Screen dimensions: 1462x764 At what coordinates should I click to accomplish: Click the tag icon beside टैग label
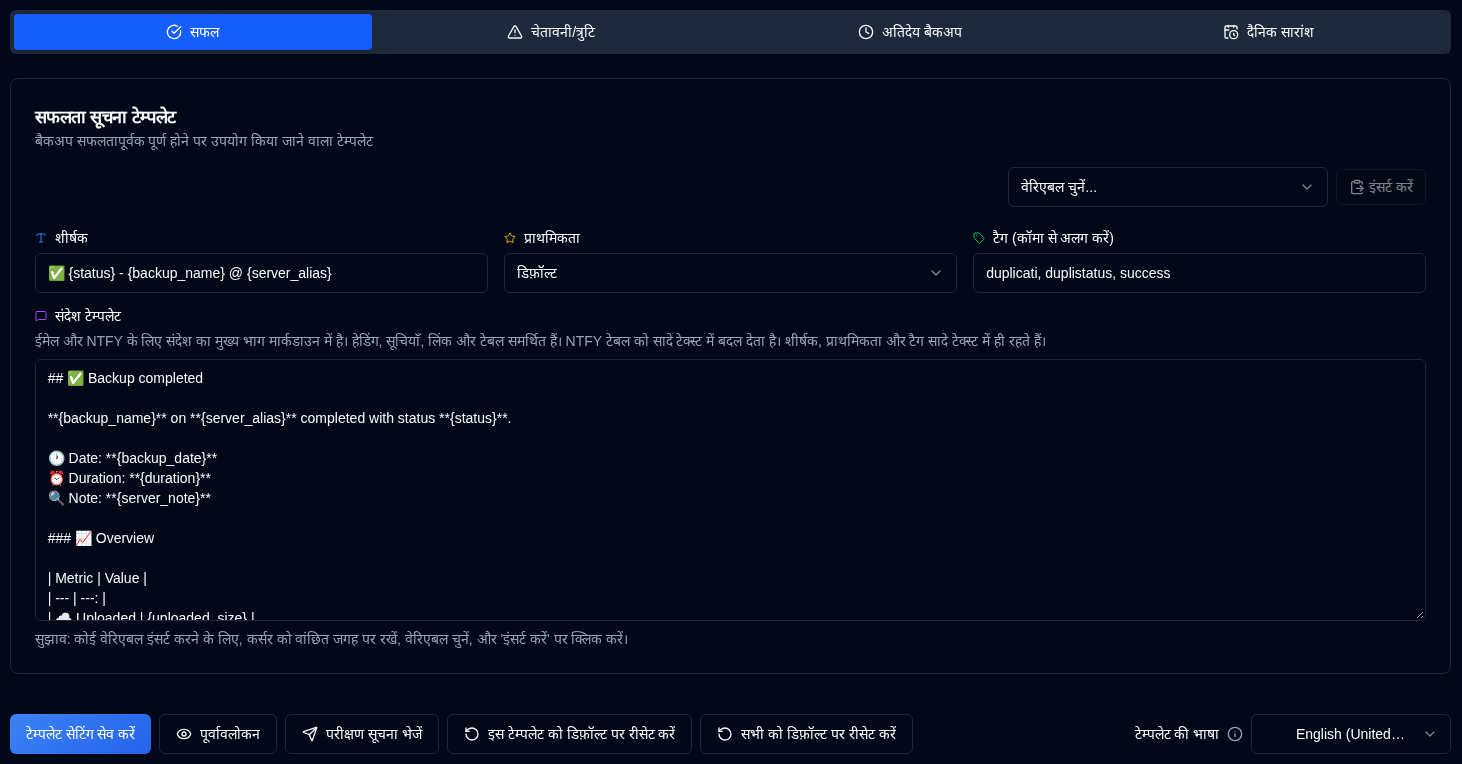(979, 238)
